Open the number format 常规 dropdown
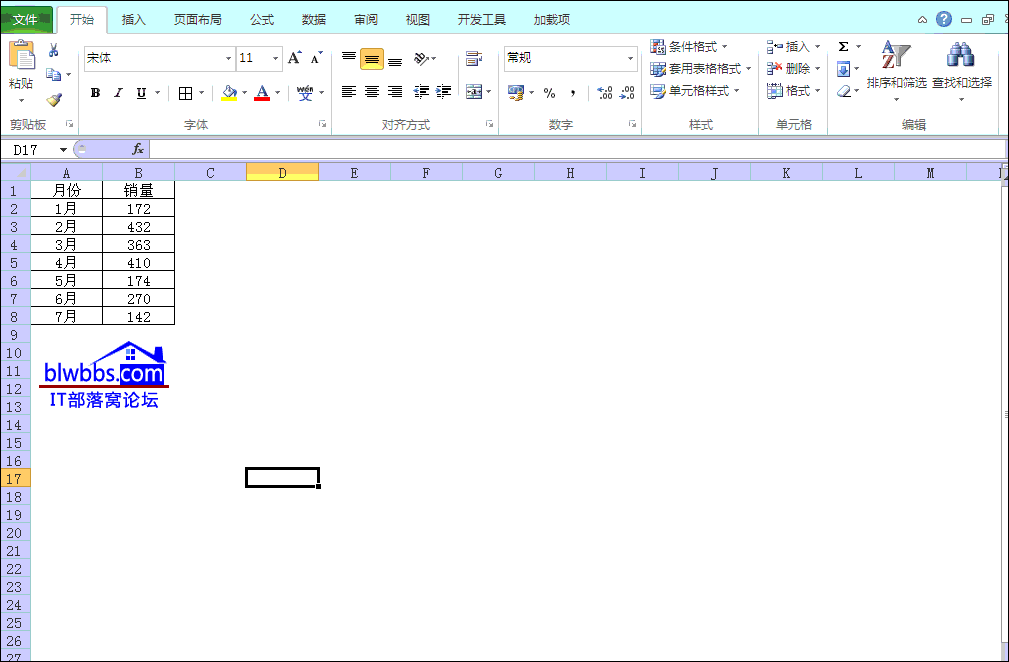1009x662 pixels. [x=630, y=58]
